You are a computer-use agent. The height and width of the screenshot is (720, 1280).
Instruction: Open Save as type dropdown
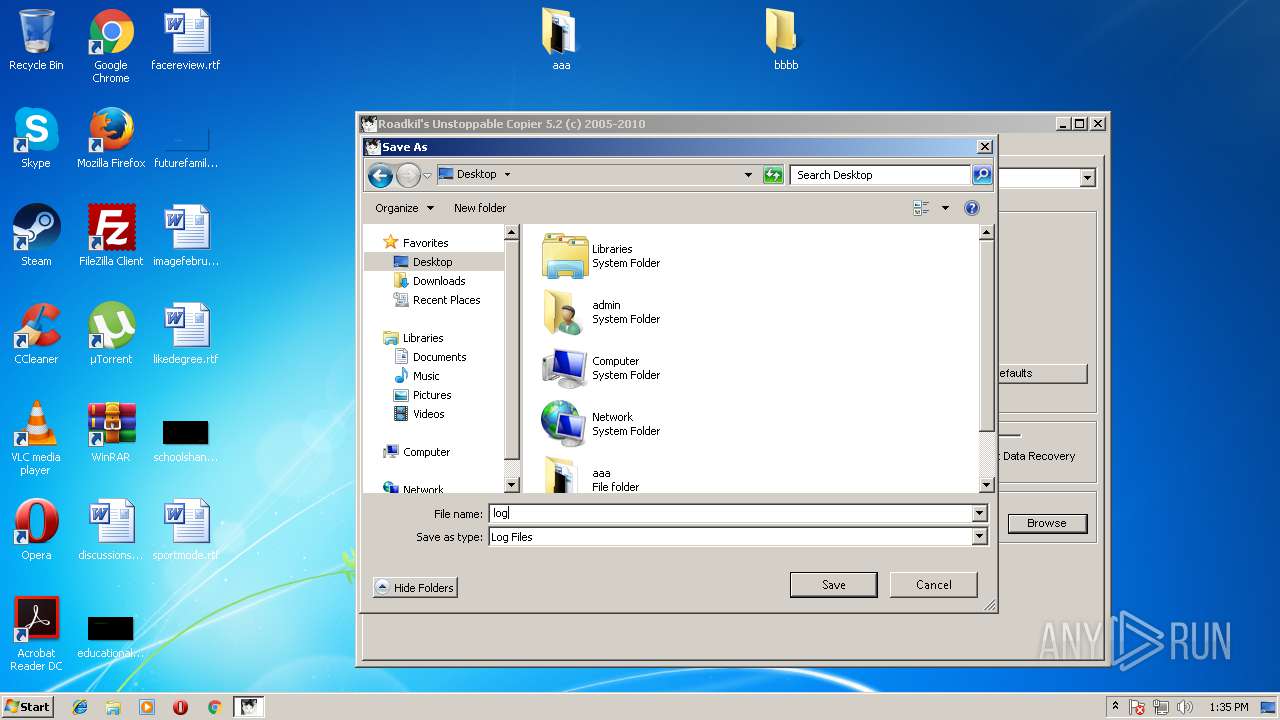coord(979,537)
